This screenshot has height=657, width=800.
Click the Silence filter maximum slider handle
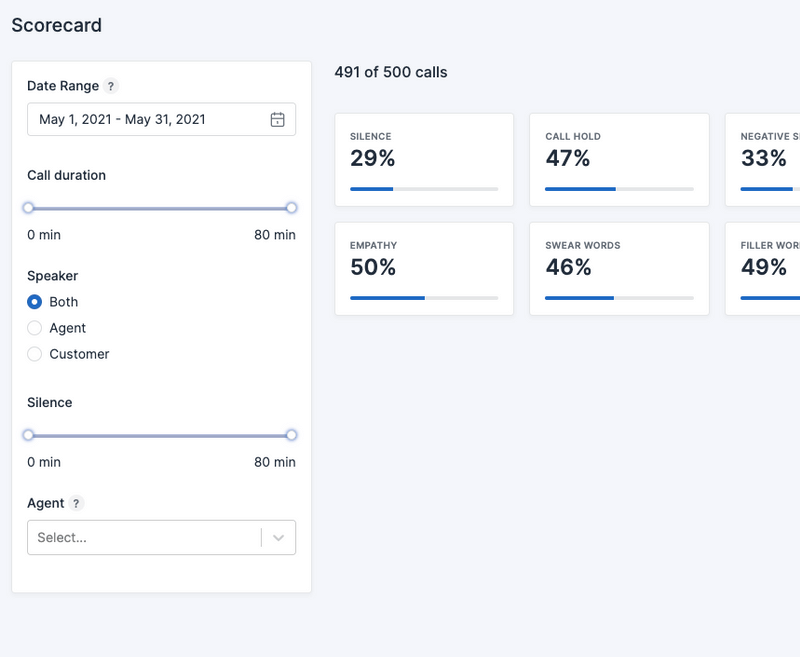(x=291, y=435)
